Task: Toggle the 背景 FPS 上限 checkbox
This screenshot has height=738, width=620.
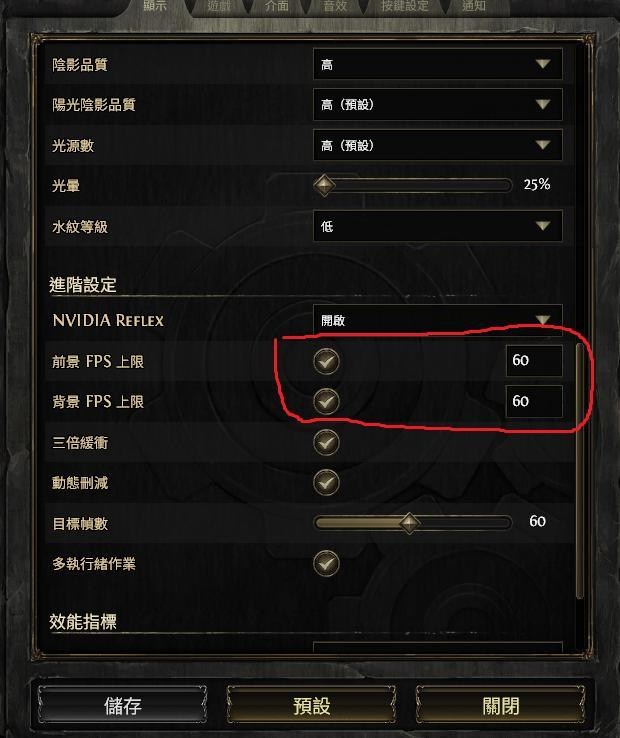Action: click(x=326, y=401)
